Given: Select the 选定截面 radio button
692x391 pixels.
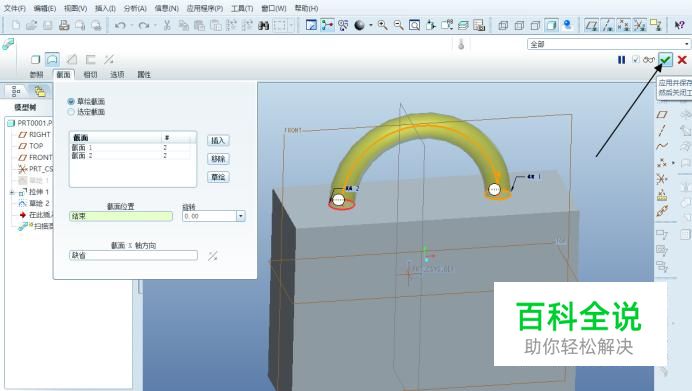Looking at the screenshot, I should (x=71, y=112).
